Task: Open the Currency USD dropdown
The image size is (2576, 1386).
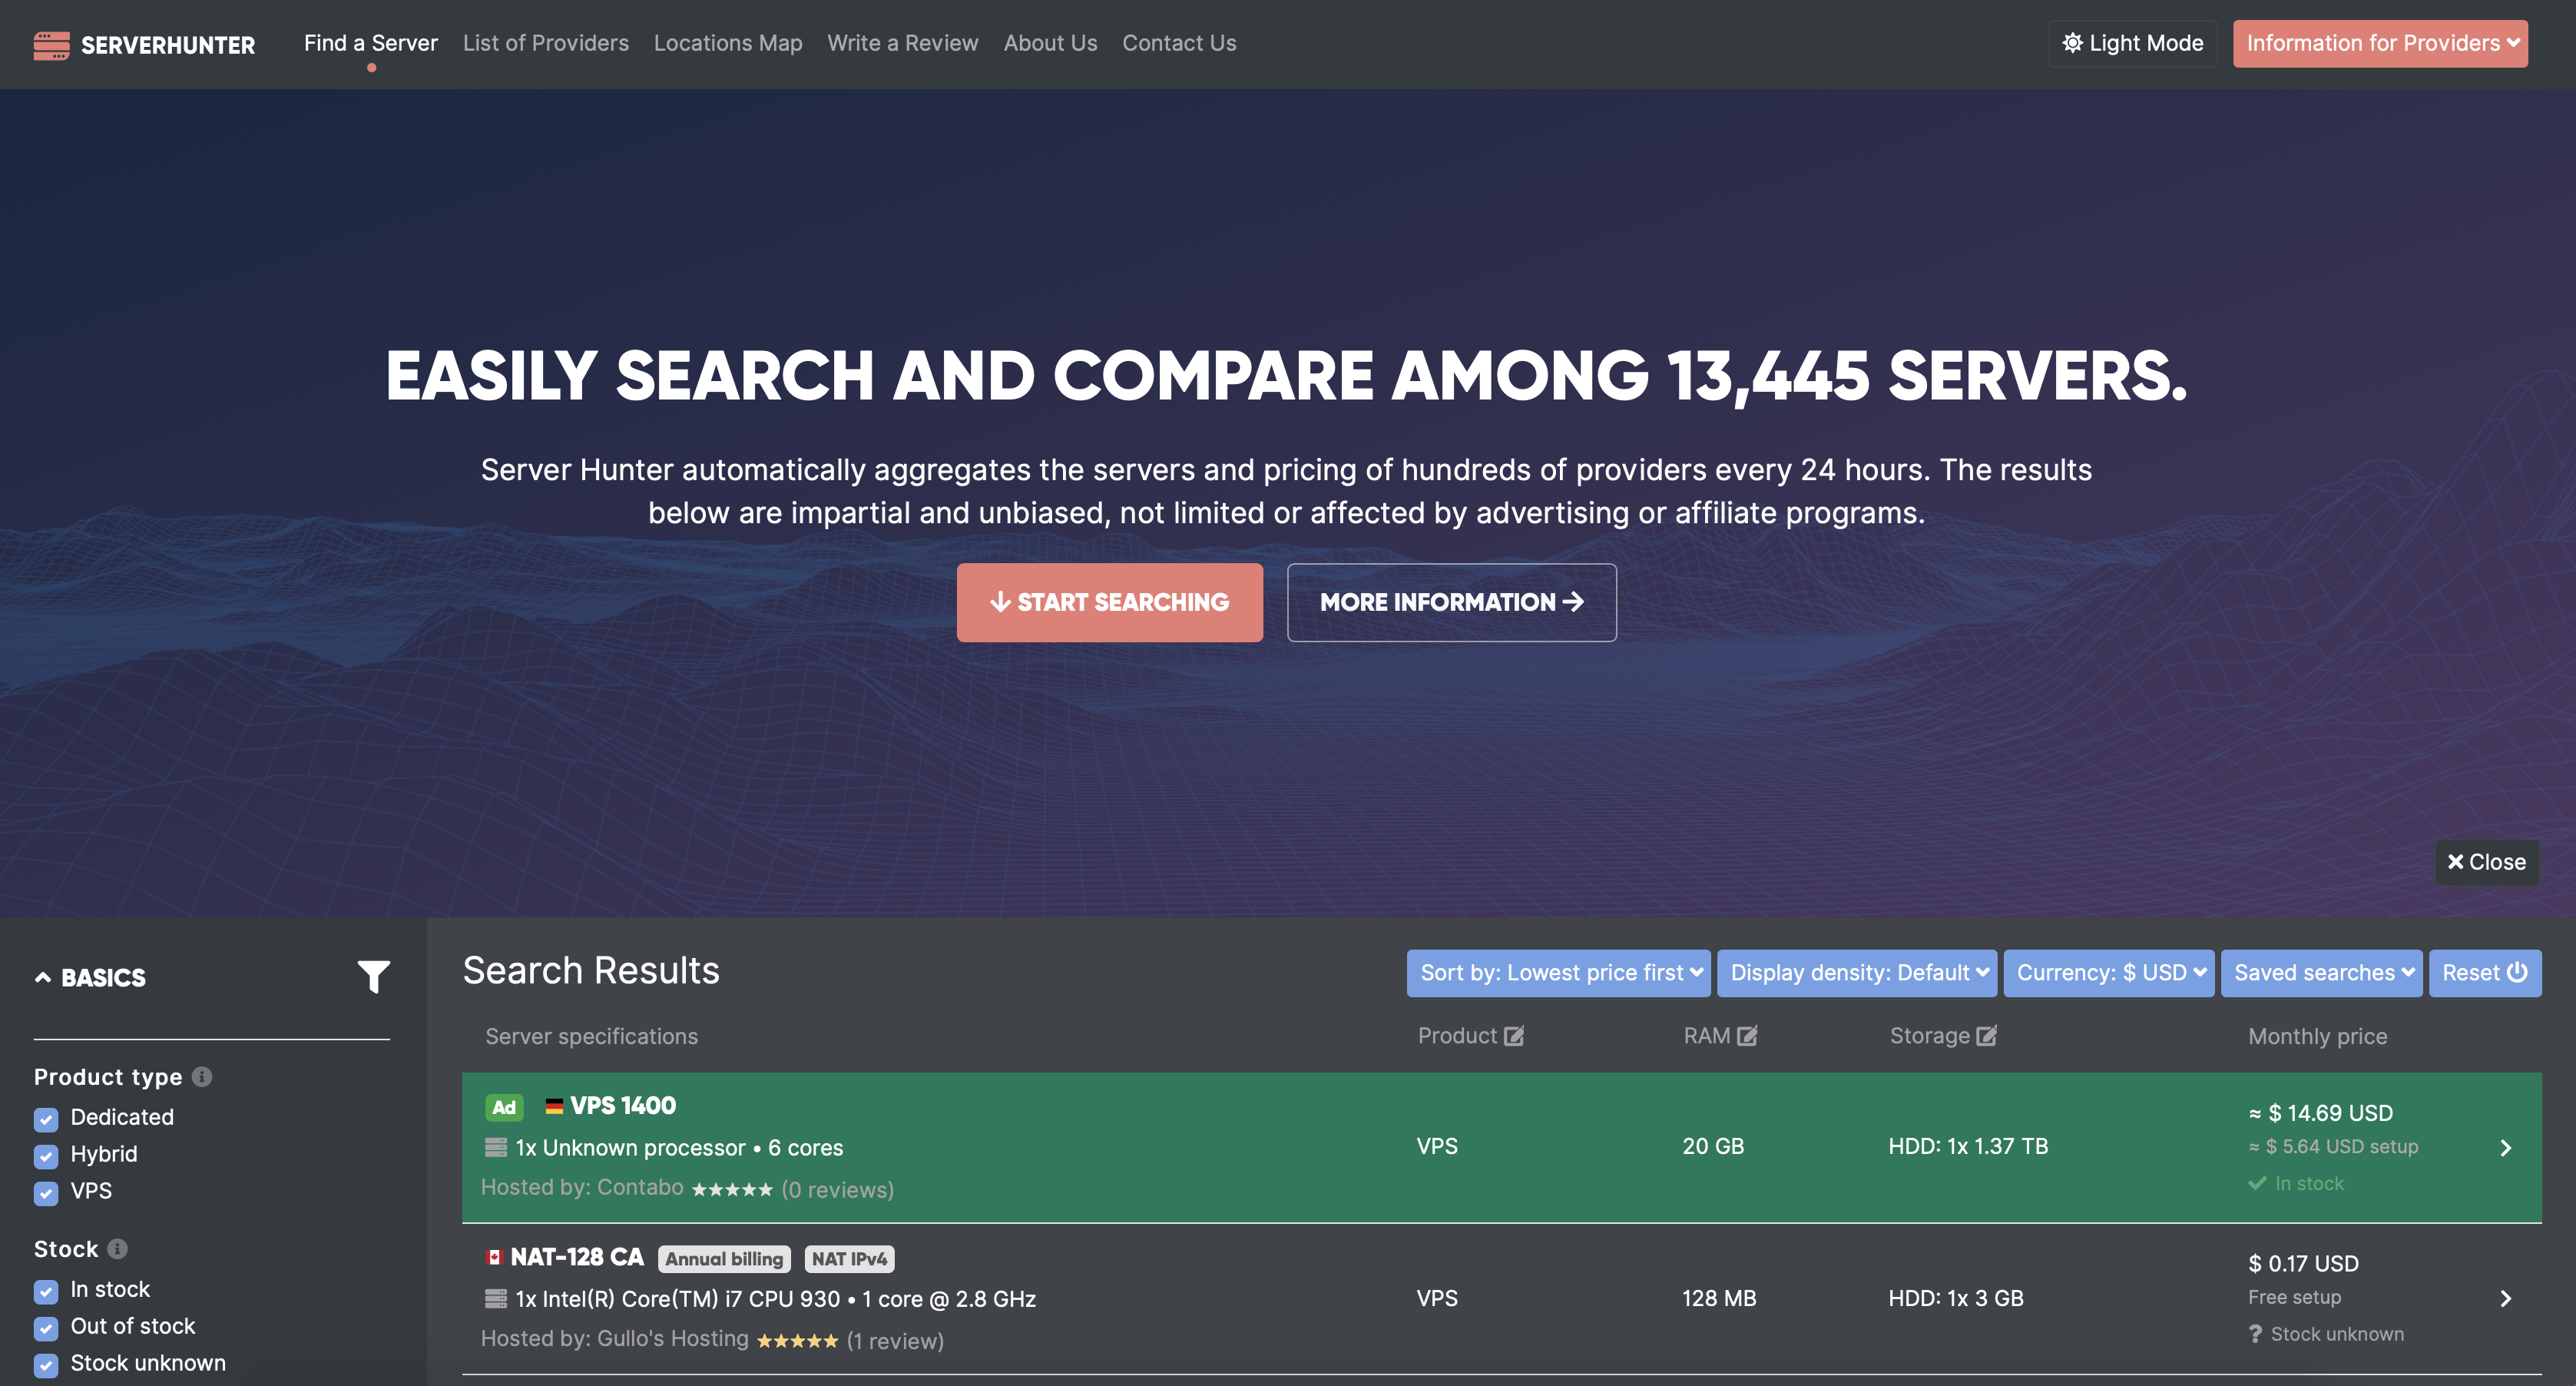Action: click(x=2108, y=973)
